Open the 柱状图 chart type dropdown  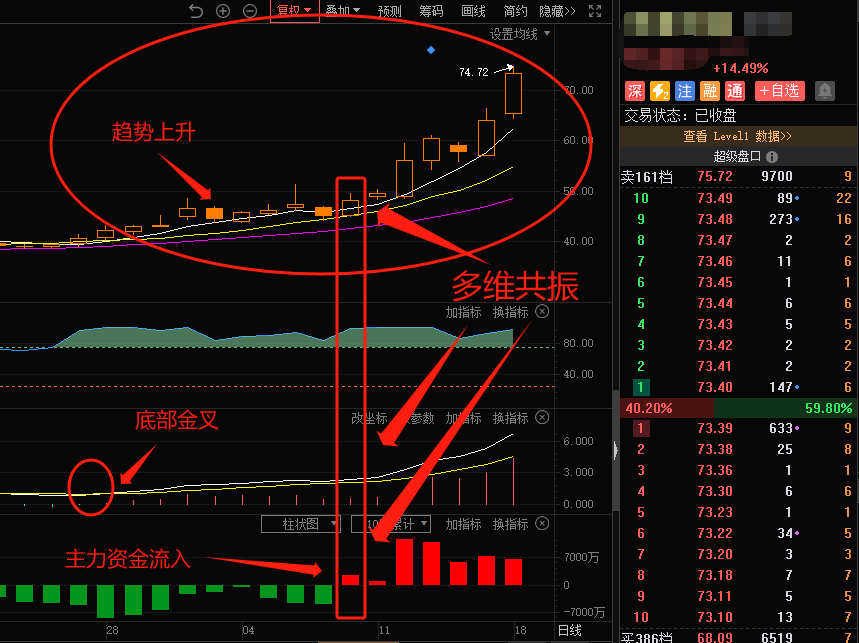click(301, 524)
